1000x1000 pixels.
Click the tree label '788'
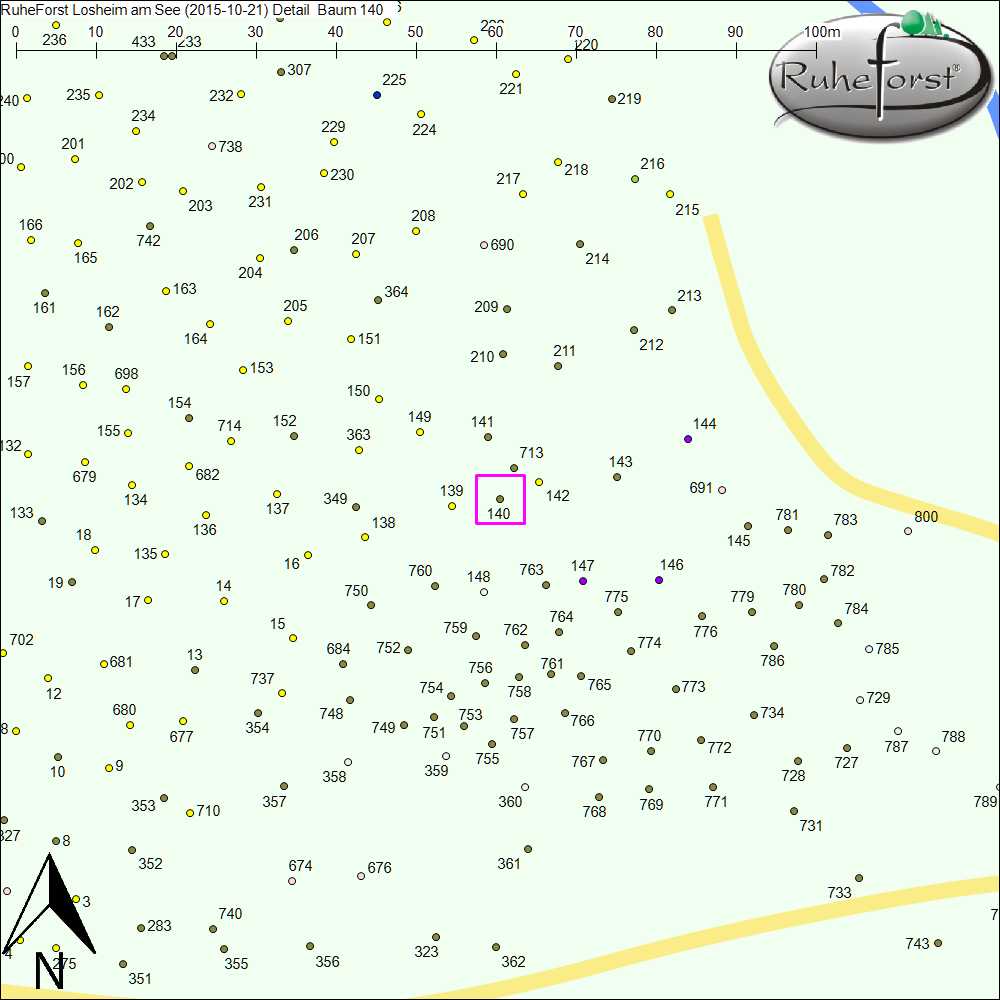pos(953,737)
